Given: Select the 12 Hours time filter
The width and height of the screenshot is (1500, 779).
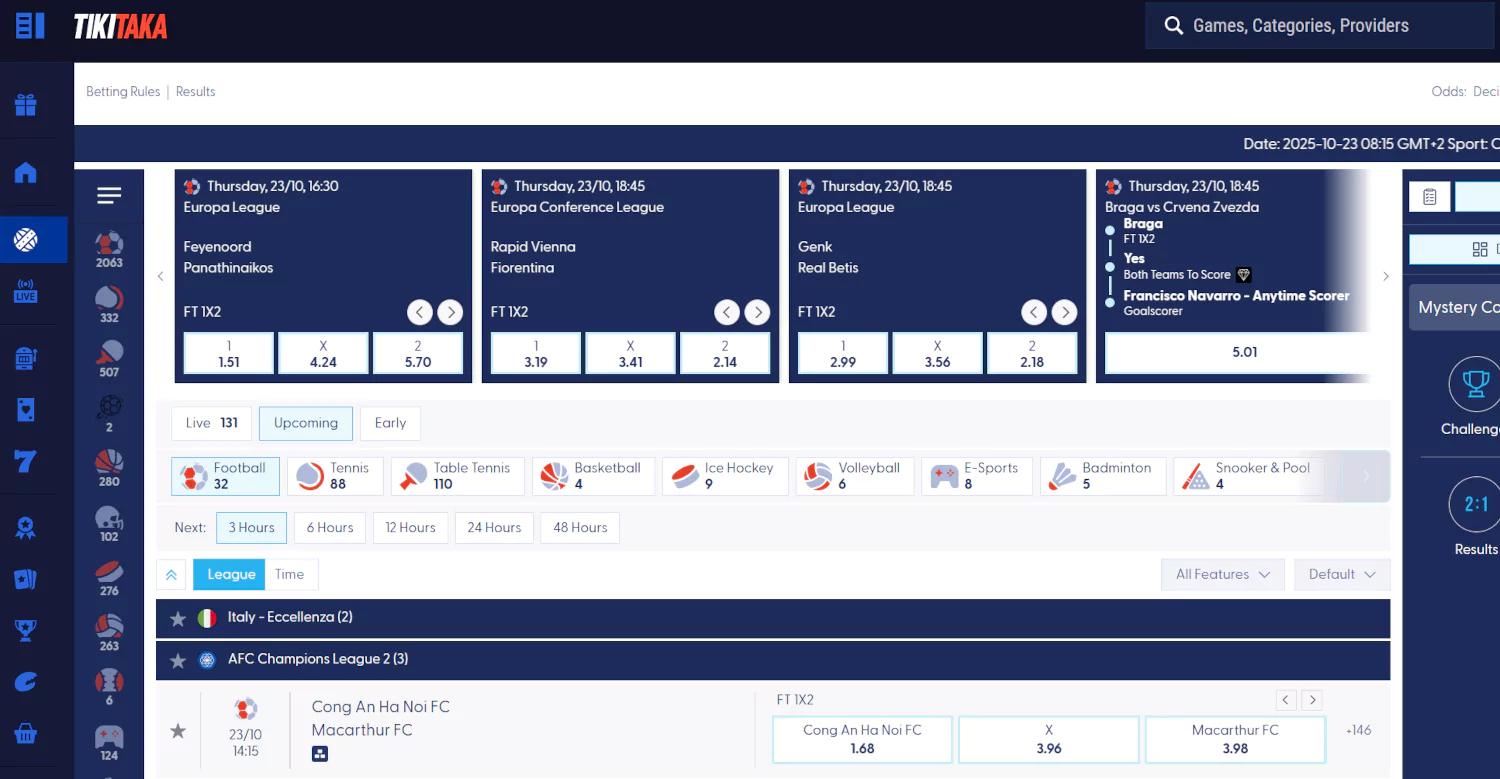Looking at the screenshot, I should [x=410, y=528].
